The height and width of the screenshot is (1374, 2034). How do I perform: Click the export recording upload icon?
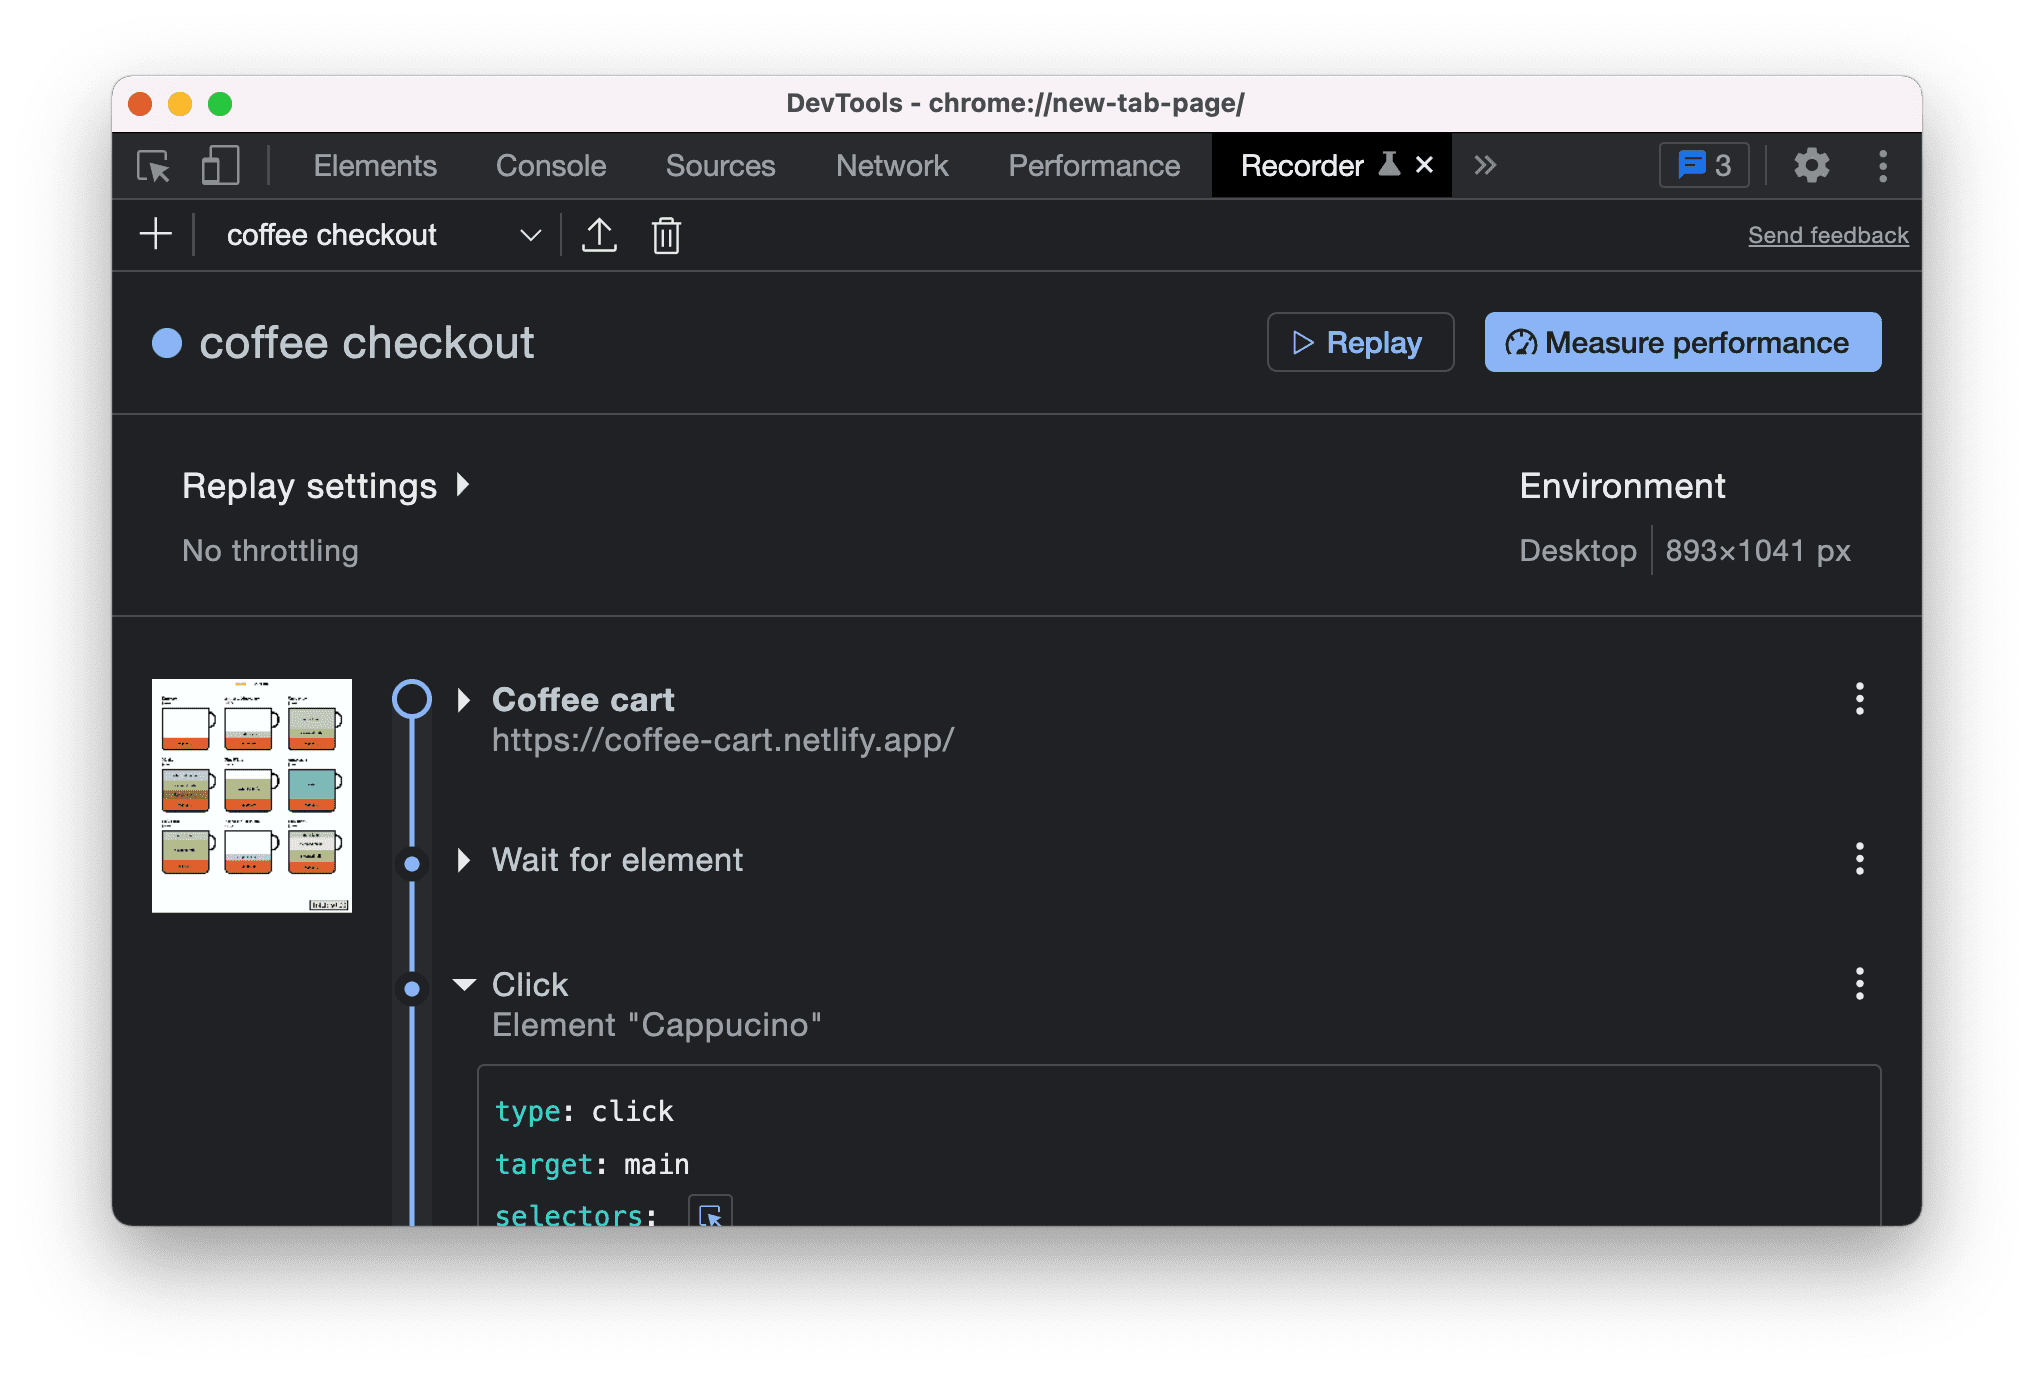(x=599, y=236)
